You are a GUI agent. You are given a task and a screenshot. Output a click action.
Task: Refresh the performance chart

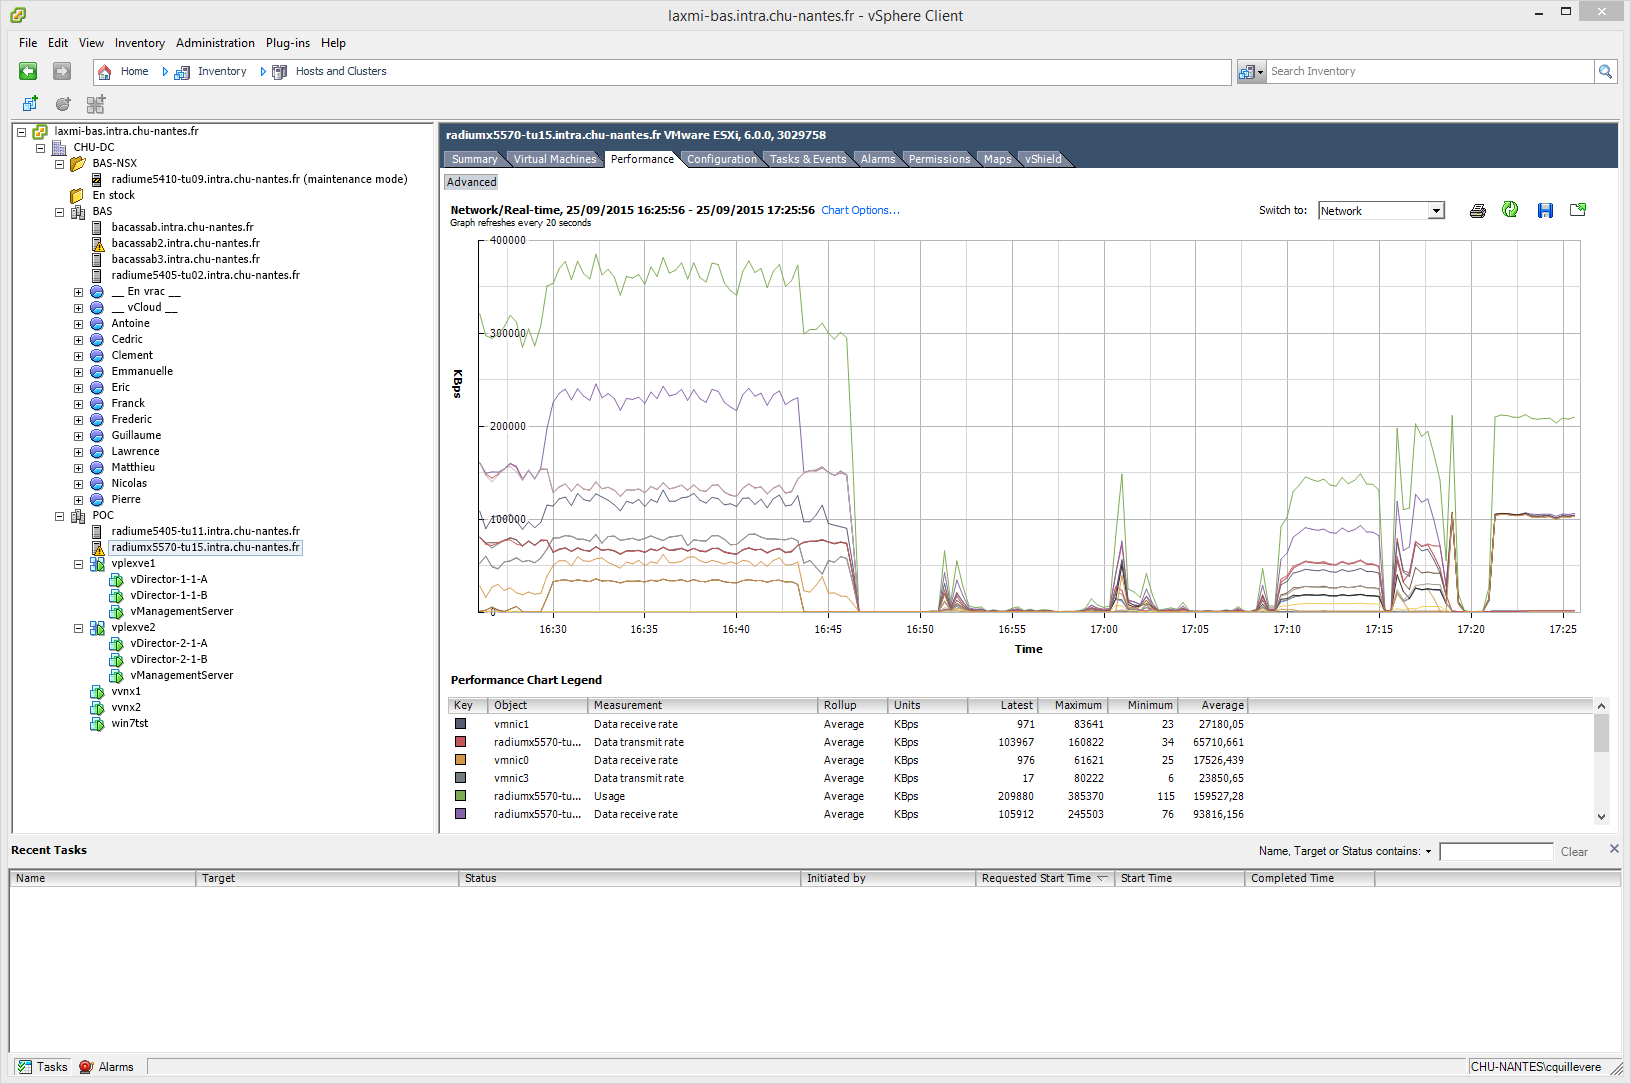[1510, 210]
